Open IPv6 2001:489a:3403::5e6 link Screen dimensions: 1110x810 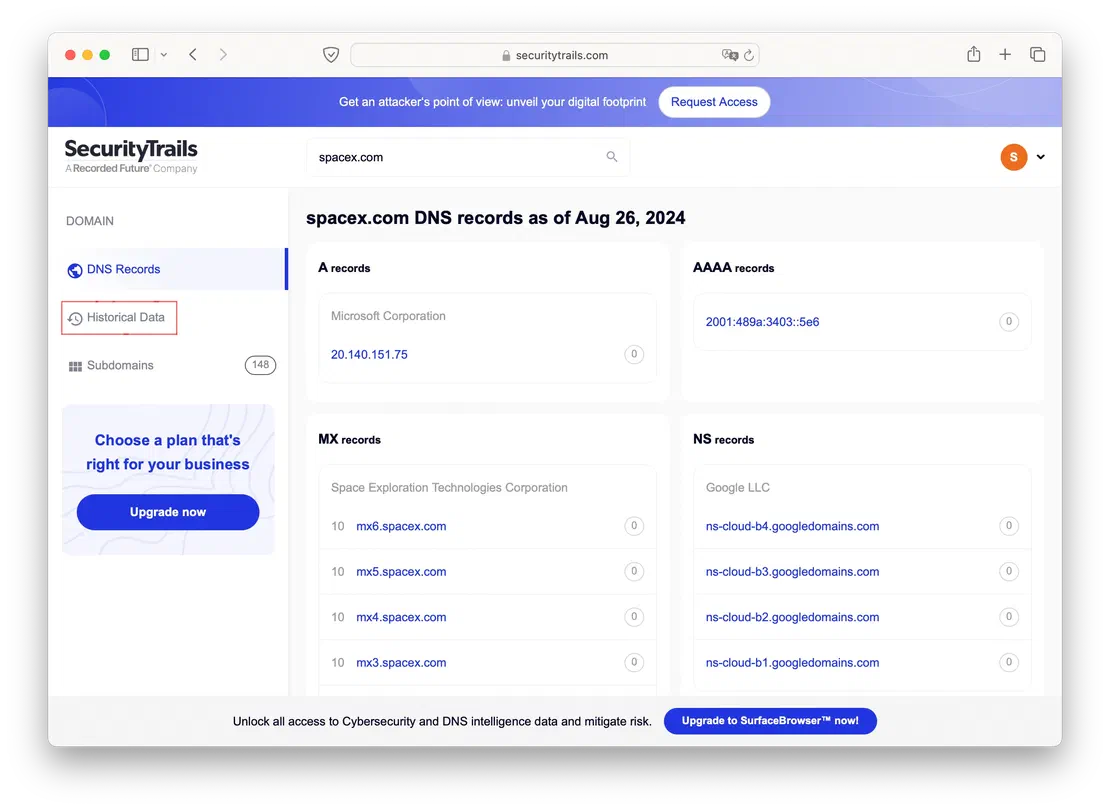(762, 322)
